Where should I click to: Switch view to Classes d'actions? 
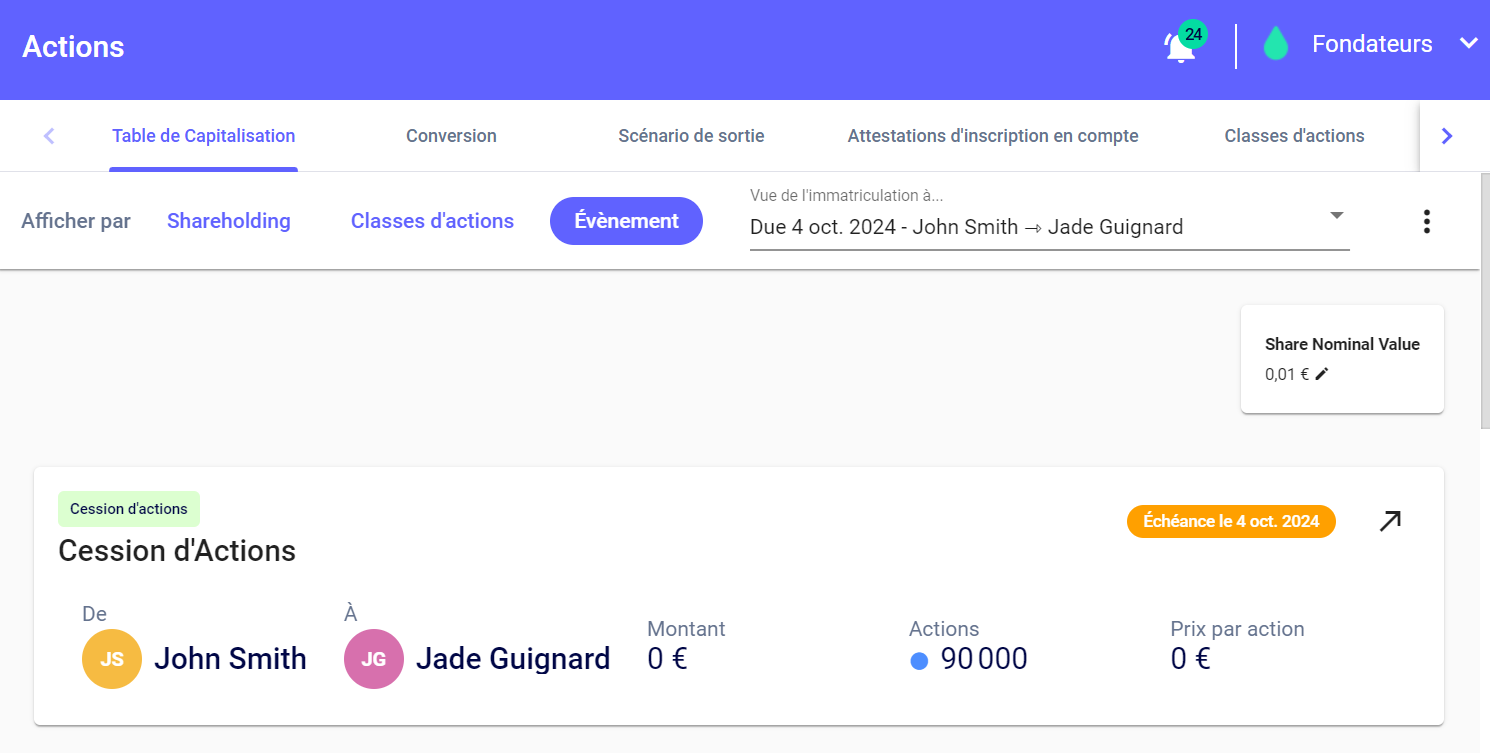432,221
